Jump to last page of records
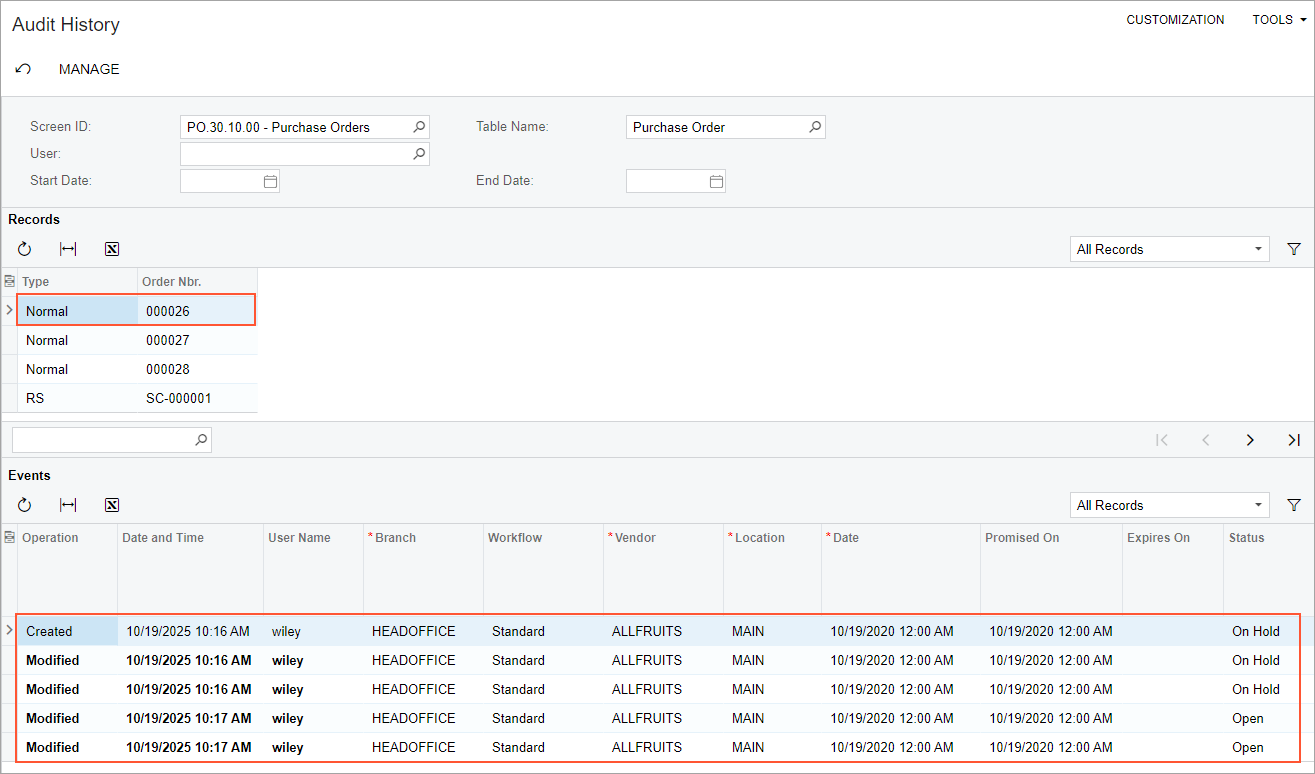 1293,440
